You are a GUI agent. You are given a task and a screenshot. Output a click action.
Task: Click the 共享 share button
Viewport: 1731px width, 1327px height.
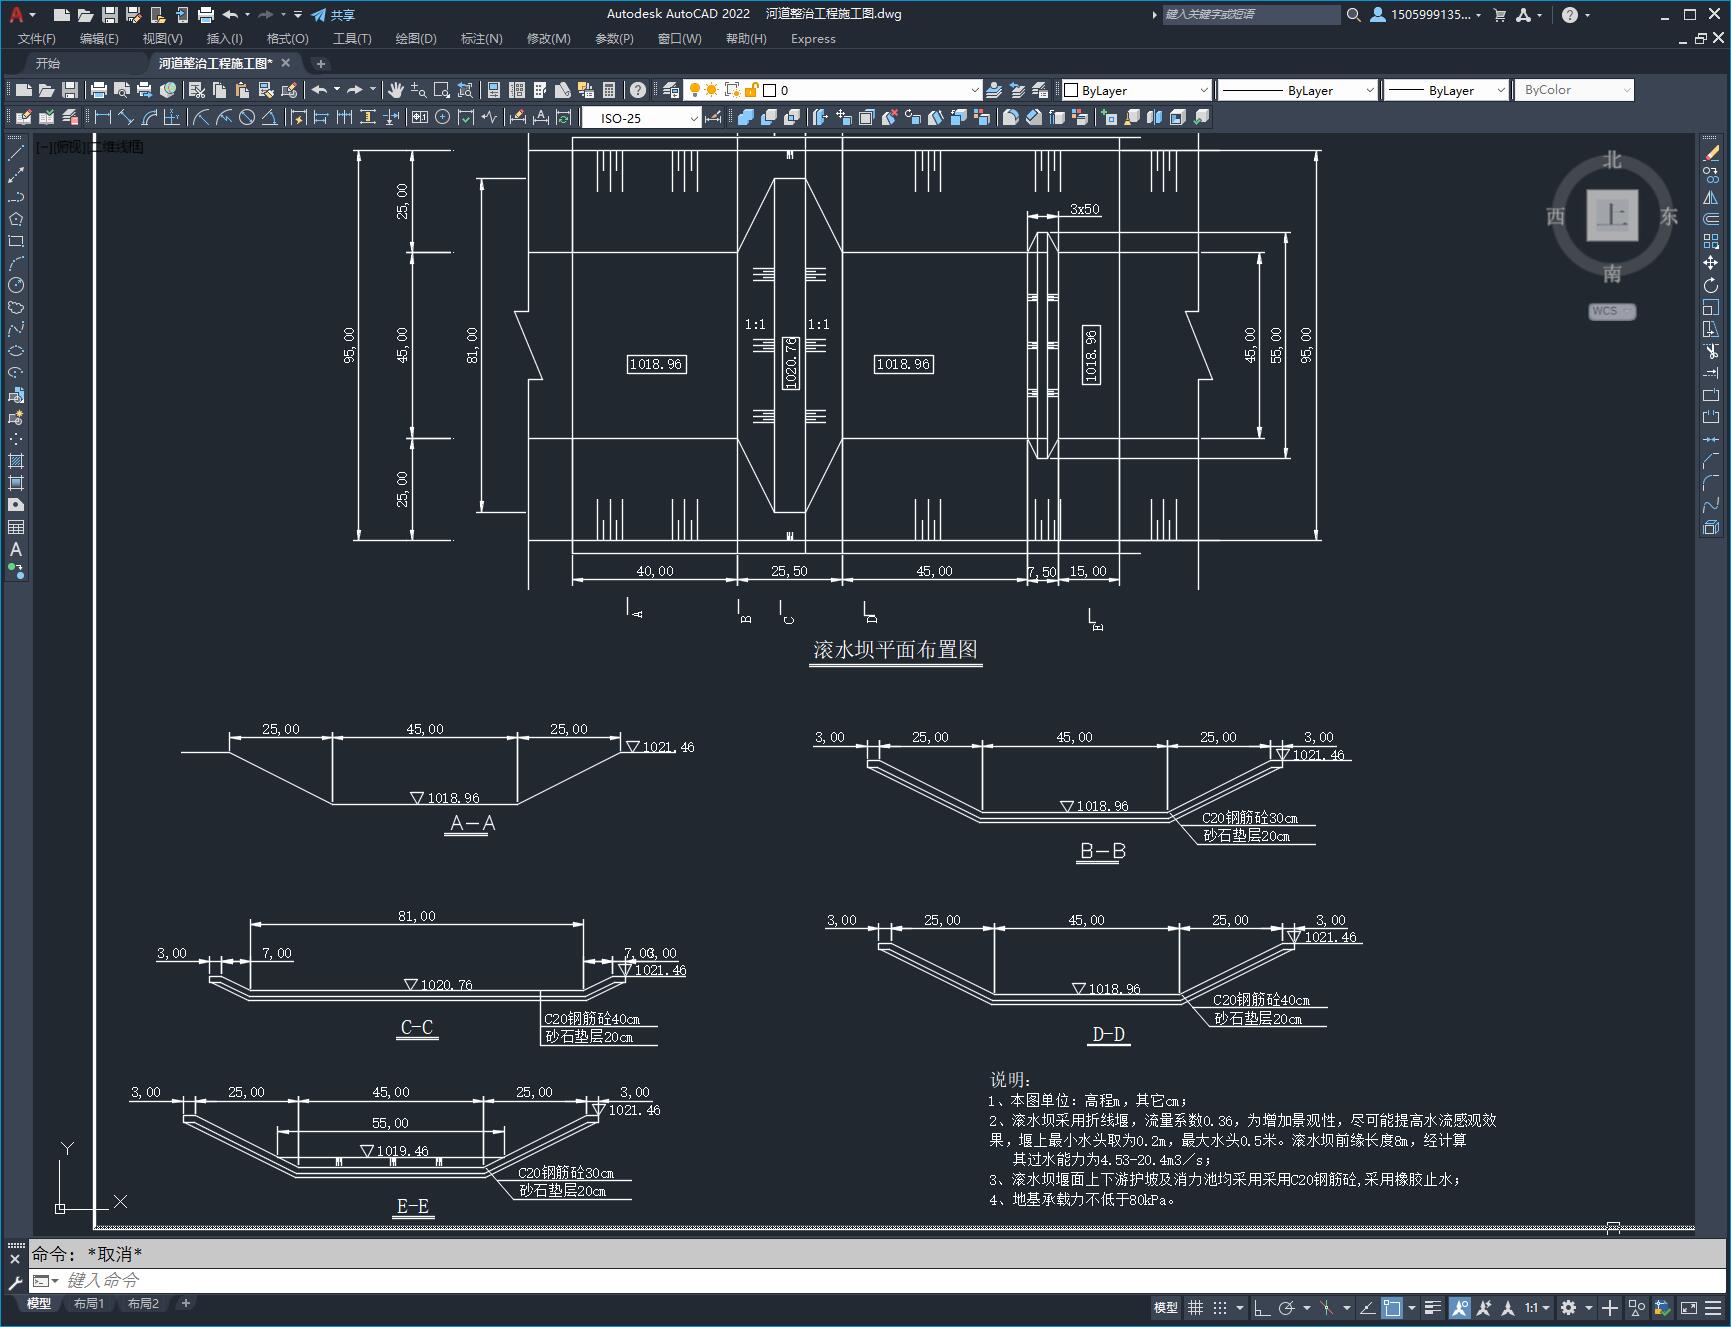(333, 15)
